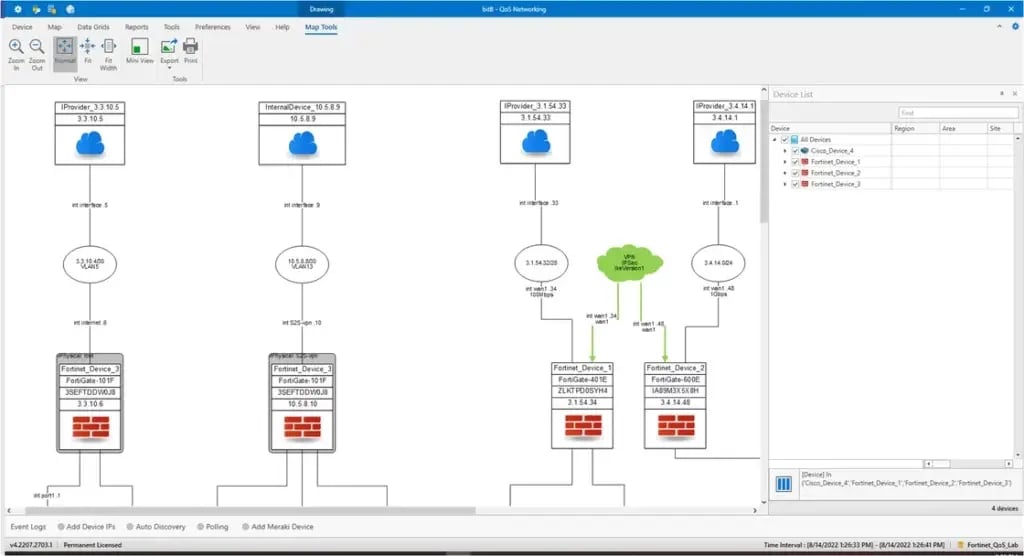This screenshot has height=556, width=1024.
Task: Click the Print icon in ribbon
Action: [190, 47]
